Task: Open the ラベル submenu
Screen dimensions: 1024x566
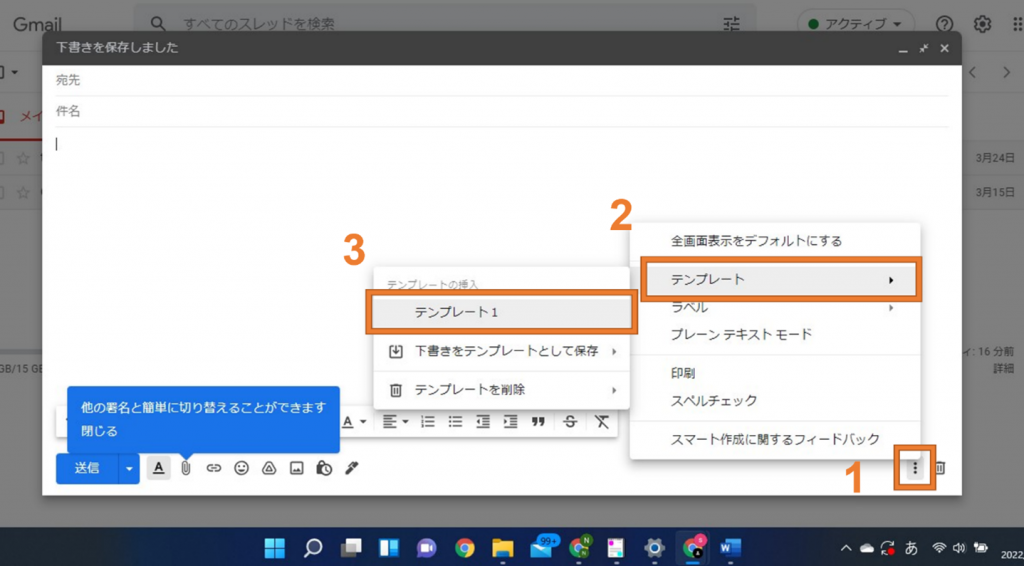Action: click(775, 307)
